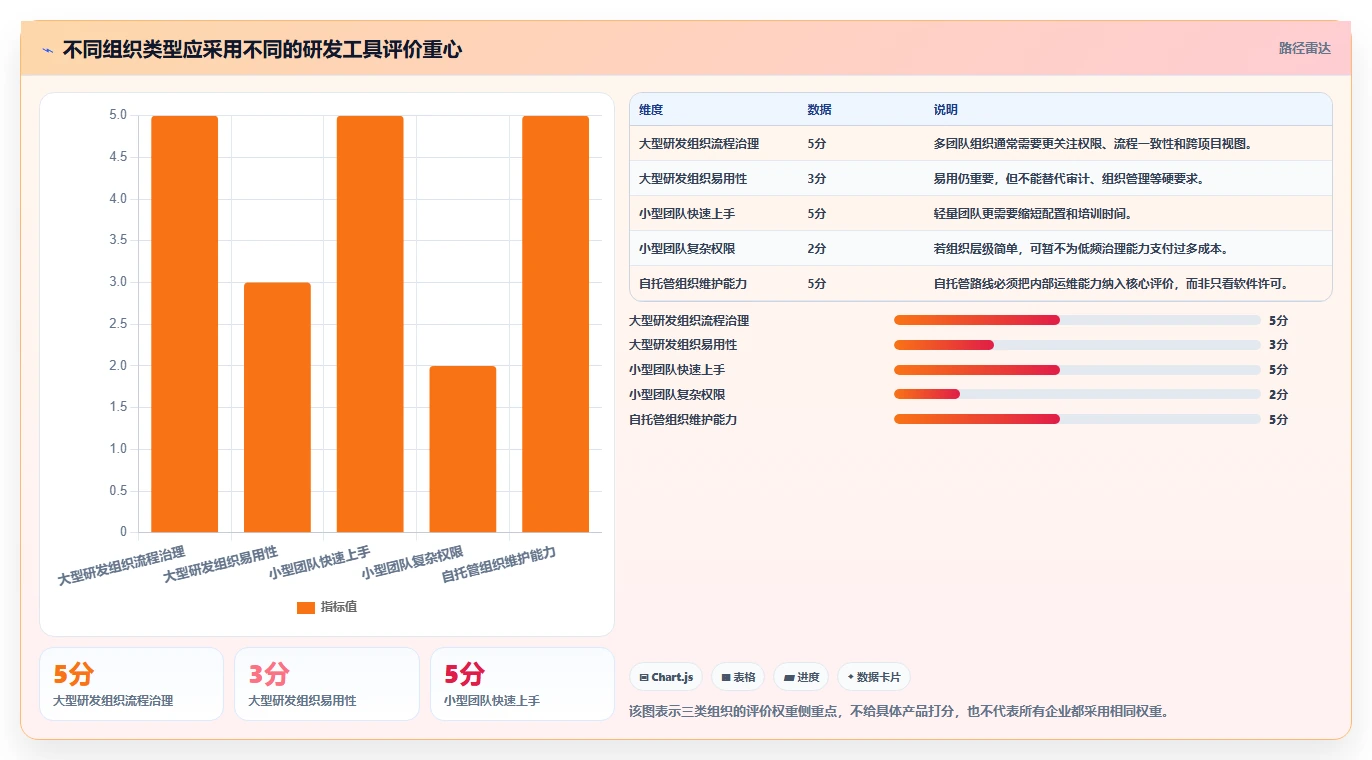1372x760 pixels.
Task: Click the 小型团队复杂权限 label beside its progress bar
Action: pyautogui.click(x=677, y=395)
